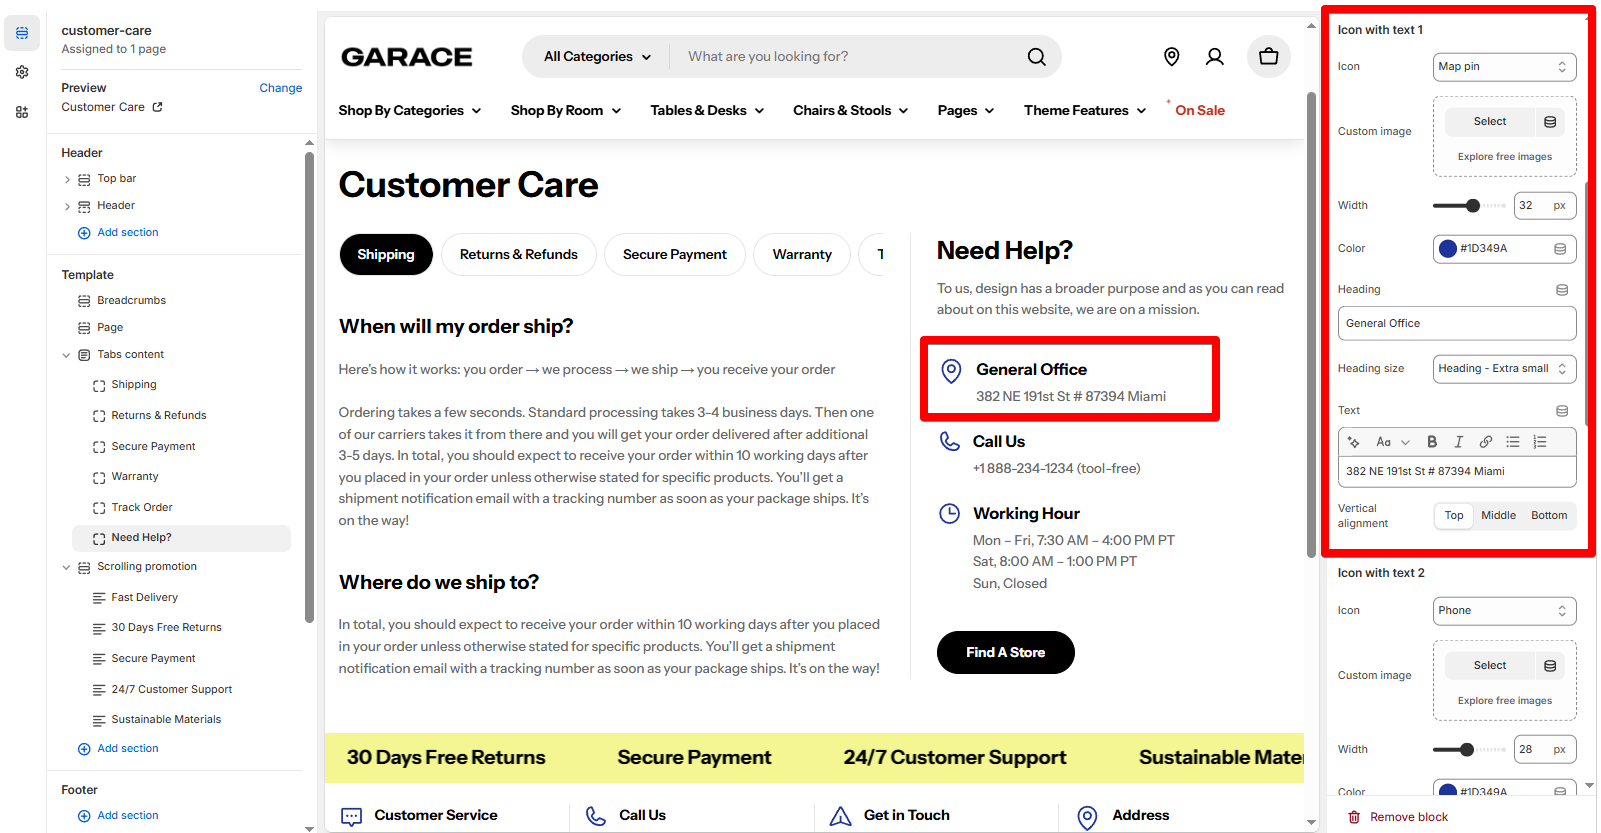
Task: Click the width value field showing 32
Action: pos(1545,206)
